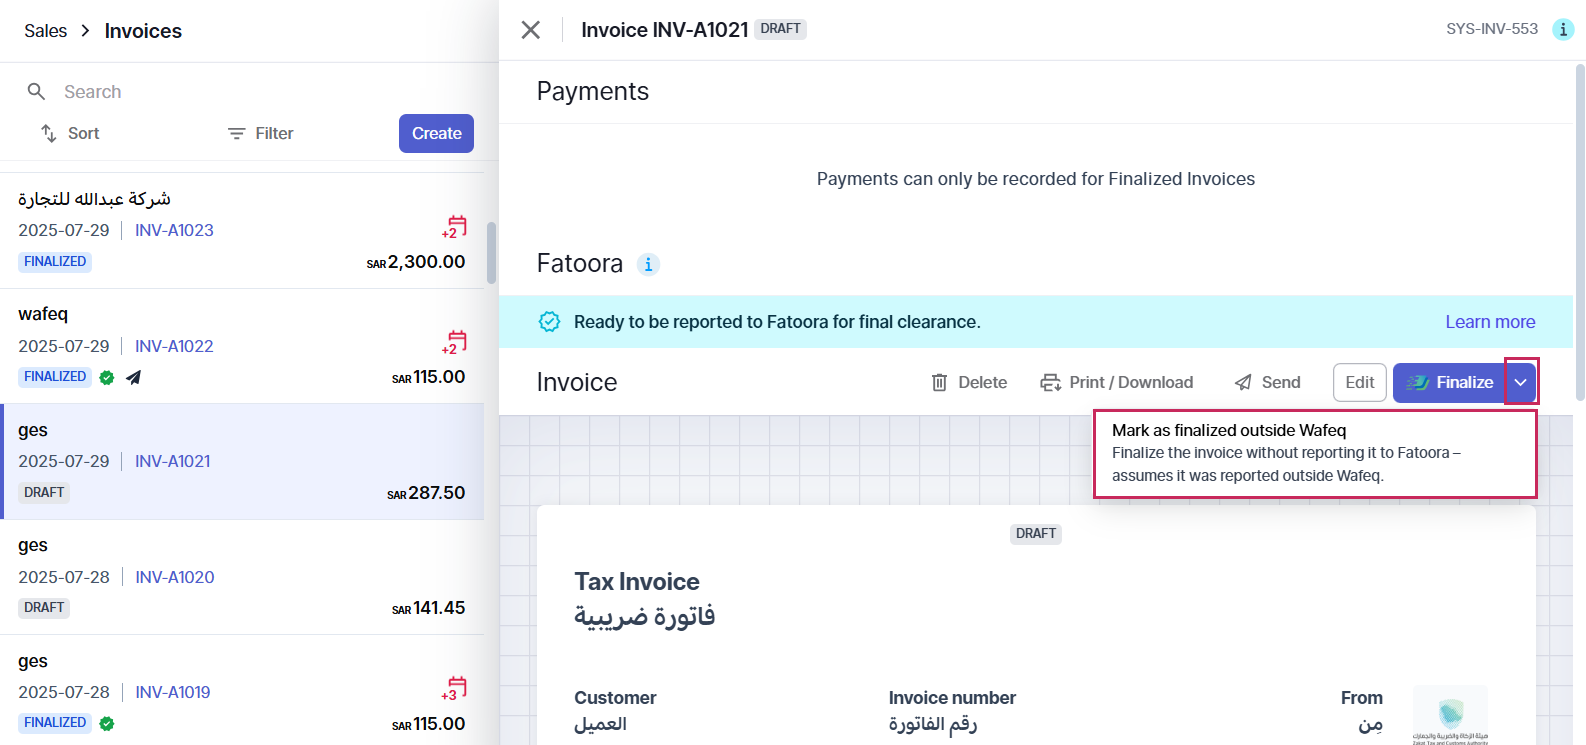Click the search magnifier icon
This screenshot has width=1586, height=745.
click(36, 91)
